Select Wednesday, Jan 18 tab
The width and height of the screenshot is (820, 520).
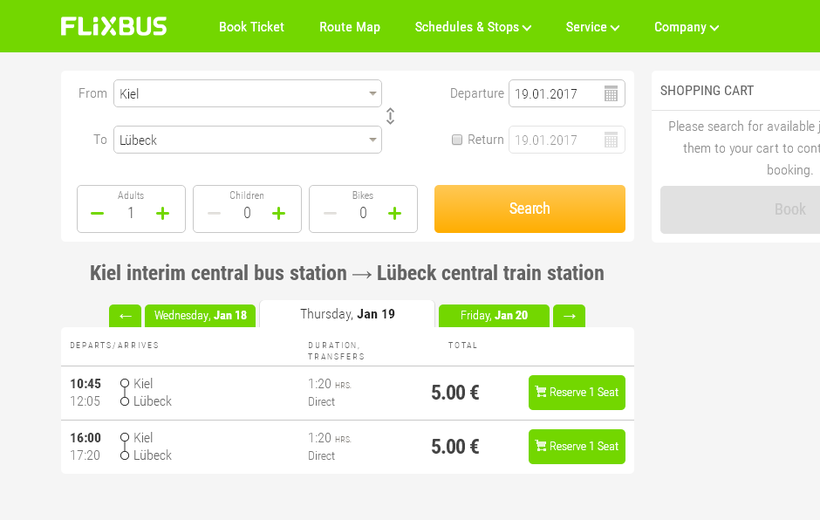200,316
